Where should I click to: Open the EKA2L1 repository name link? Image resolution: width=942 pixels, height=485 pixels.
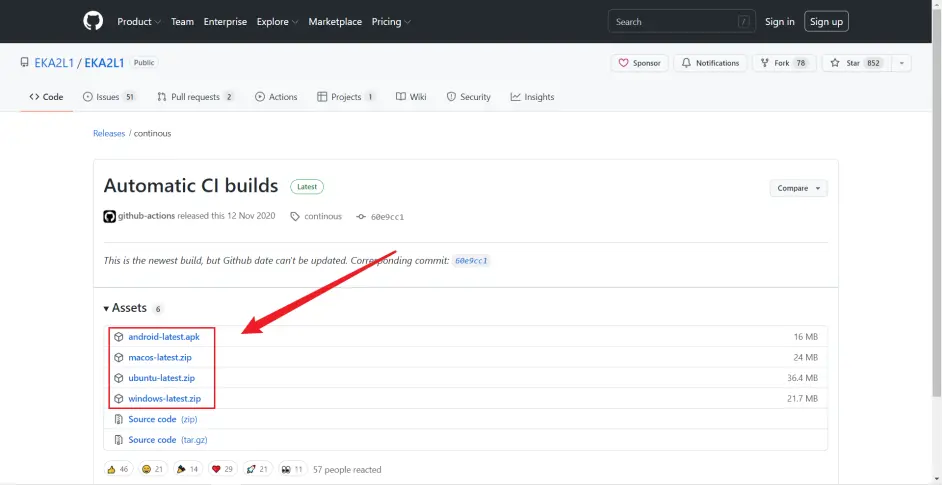tap(104, 63)
